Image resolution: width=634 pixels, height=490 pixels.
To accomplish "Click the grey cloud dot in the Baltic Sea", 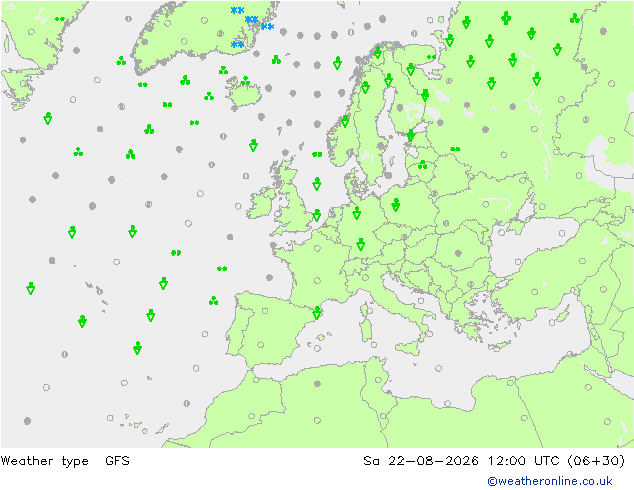I will tap(389, 175).
